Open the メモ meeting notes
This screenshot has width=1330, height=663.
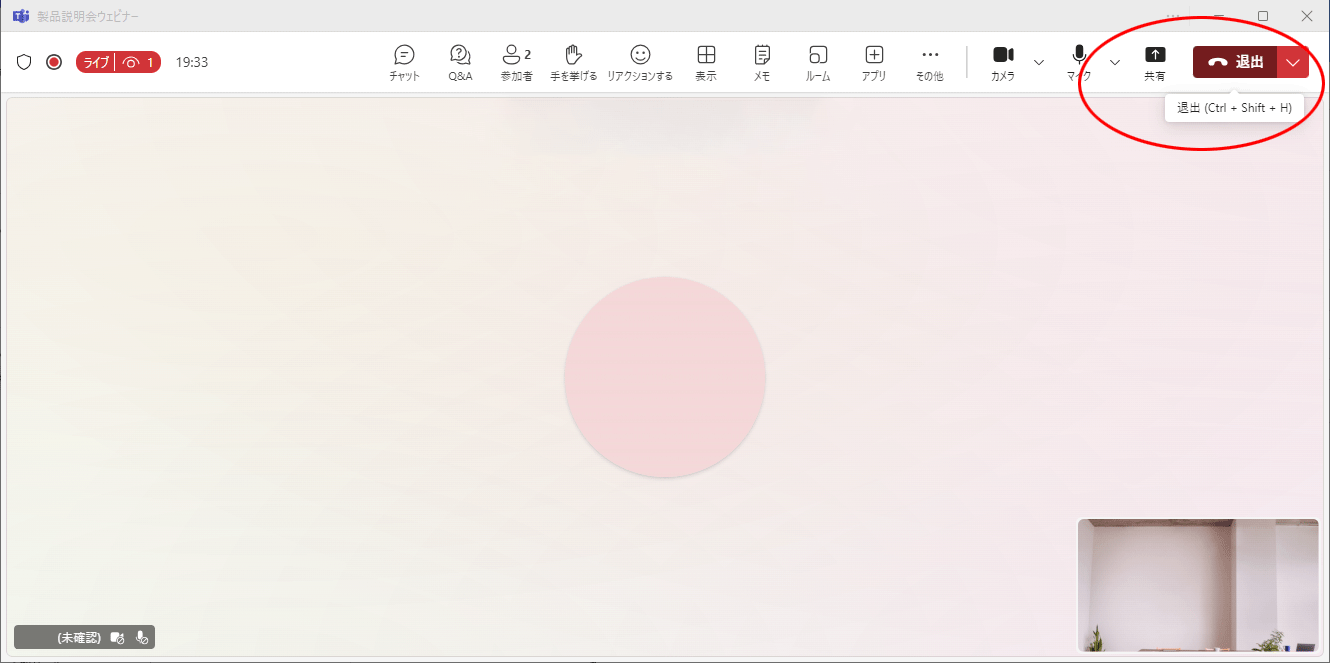pyautogui.click(x=762, y=62)
